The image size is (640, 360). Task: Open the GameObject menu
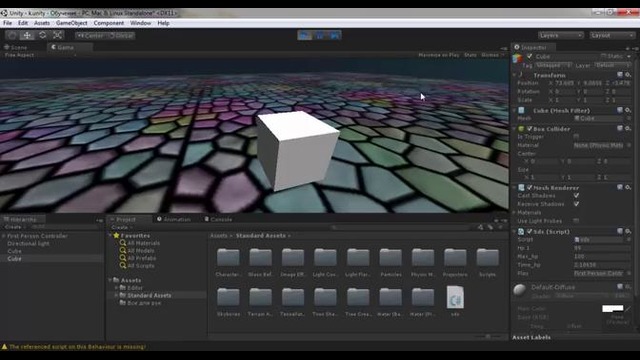point(71,23)
